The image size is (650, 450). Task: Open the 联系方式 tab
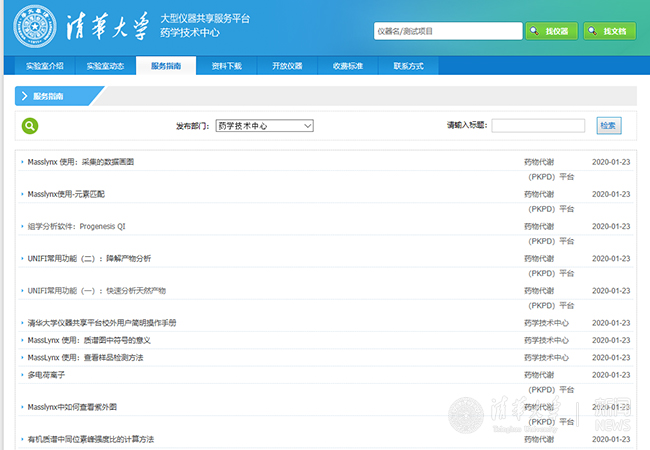(x=408, y=66)
